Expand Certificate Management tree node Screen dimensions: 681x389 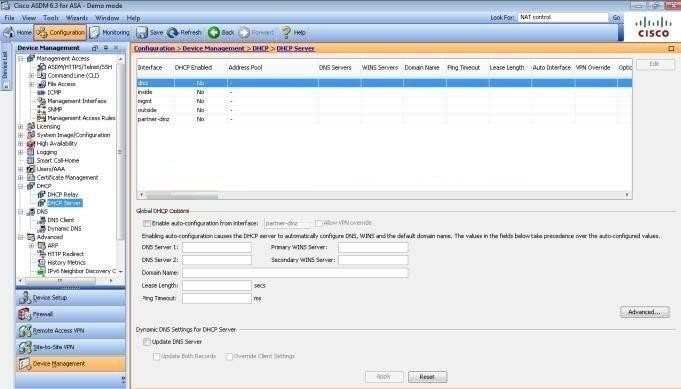[x=21, y=178]
